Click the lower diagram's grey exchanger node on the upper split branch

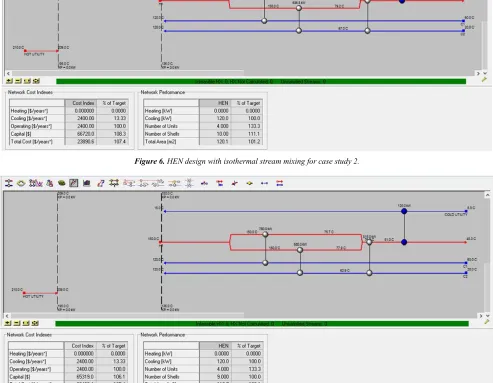click(265, 235)
